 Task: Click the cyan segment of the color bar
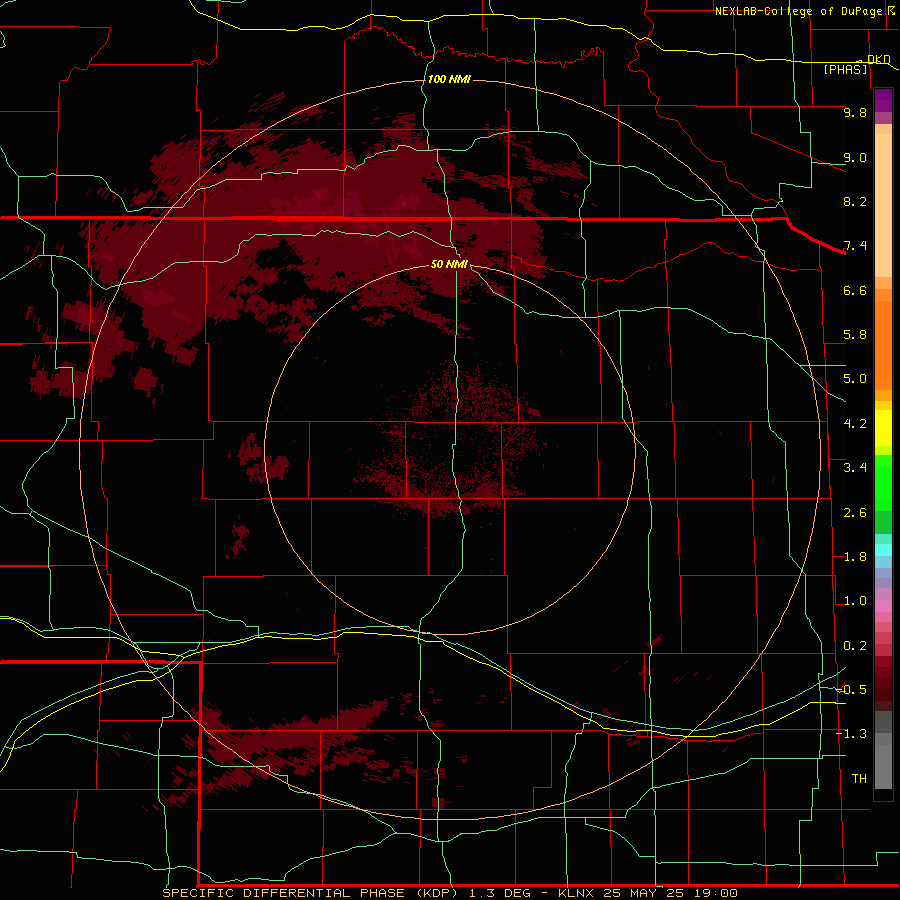[x=883, y=550]
